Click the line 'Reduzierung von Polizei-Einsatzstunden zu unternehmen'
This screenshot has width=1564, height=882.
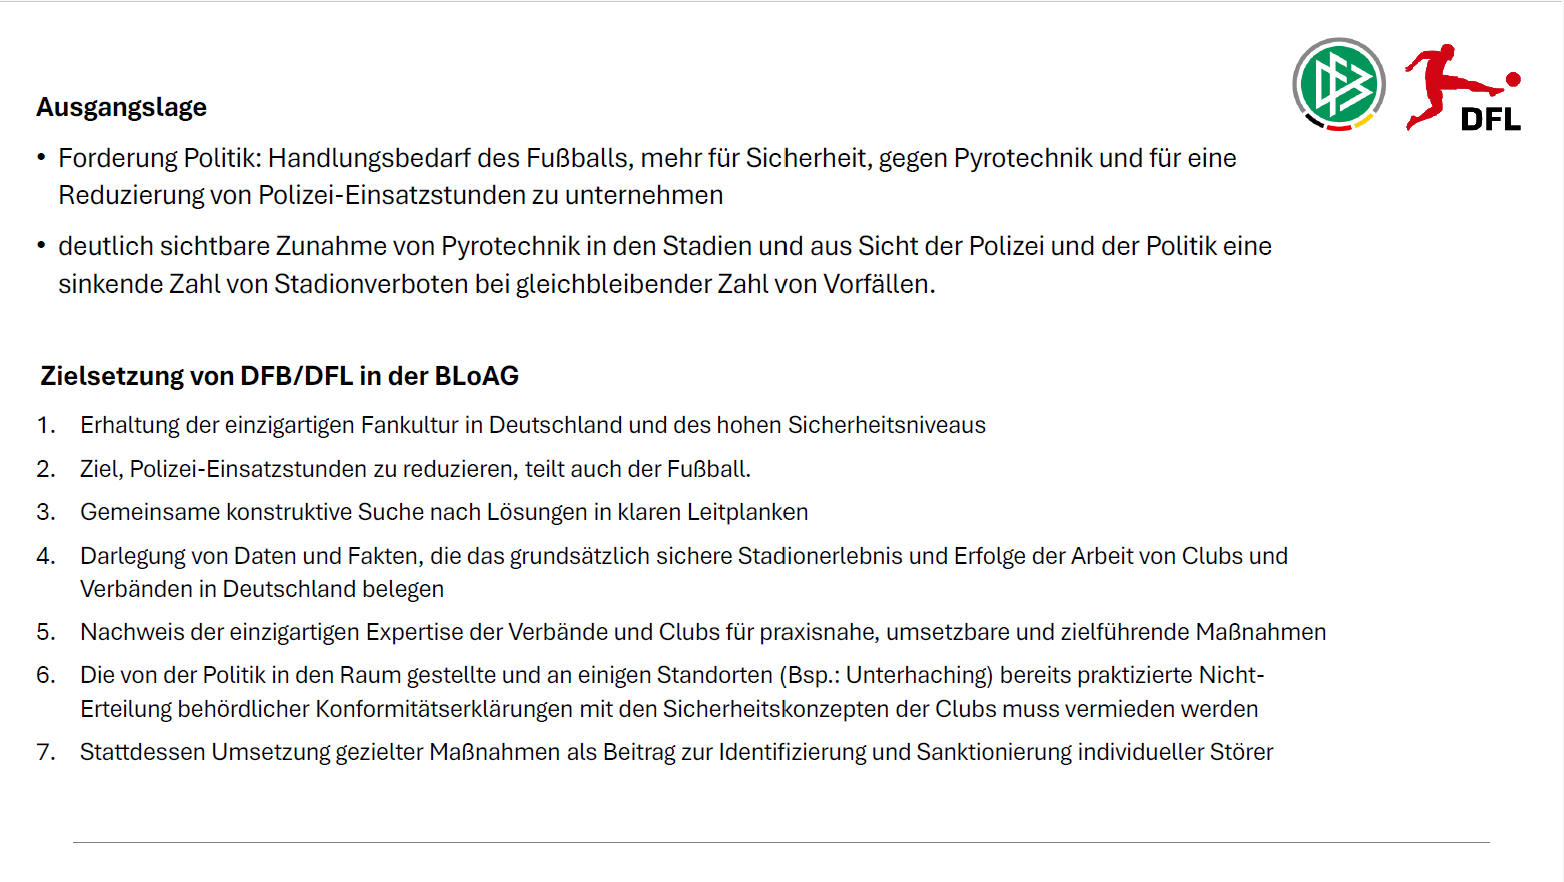pyautogui.click(x=390, y=195)
